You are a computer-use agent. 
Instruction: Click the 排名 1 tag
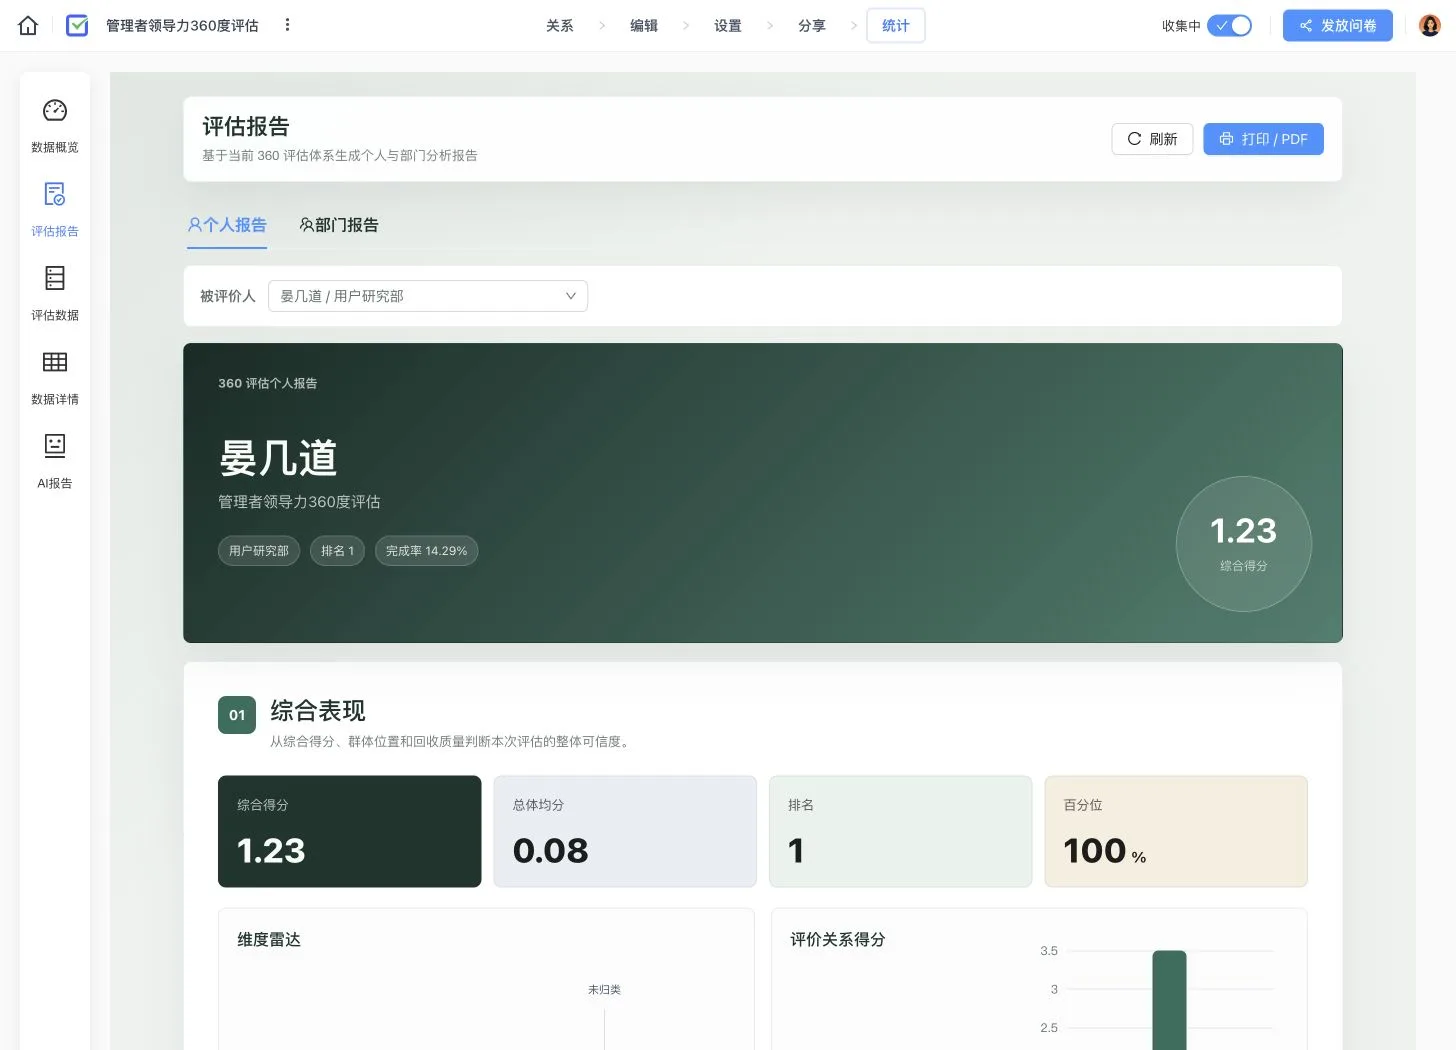point(337,551)
